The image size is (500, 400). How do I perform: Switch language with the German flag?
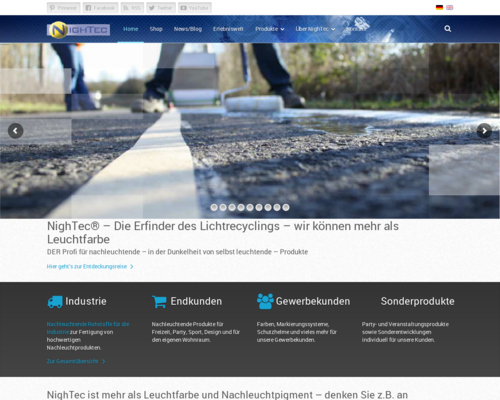pyautogui.click(x=439, y=7)
